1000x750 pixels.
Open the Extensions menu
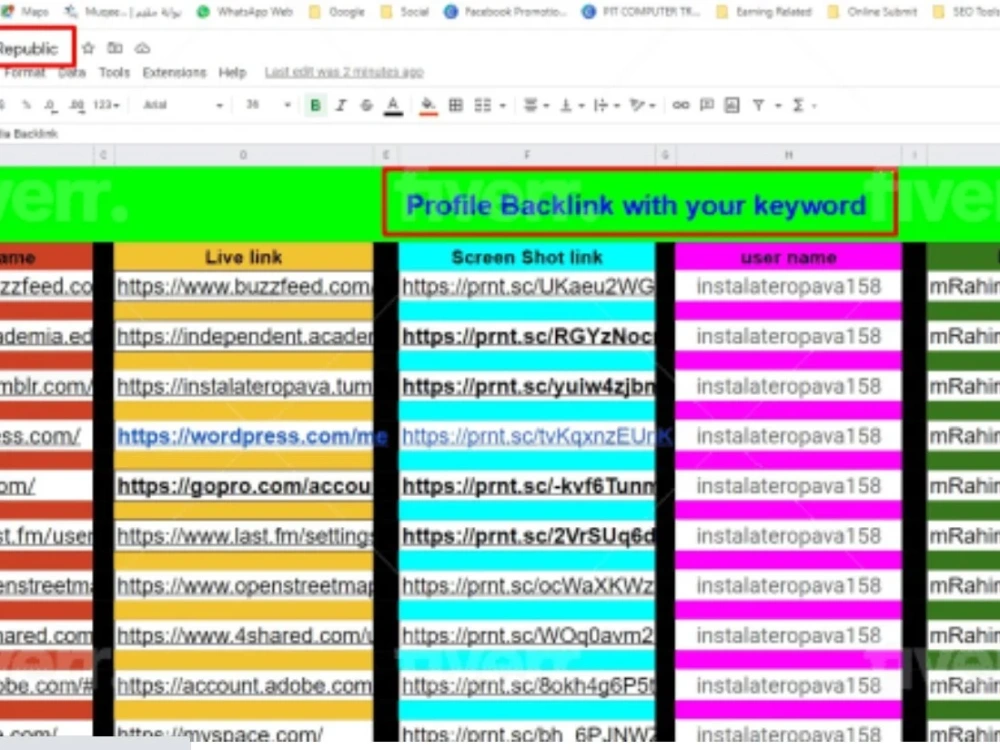[174, 72]
